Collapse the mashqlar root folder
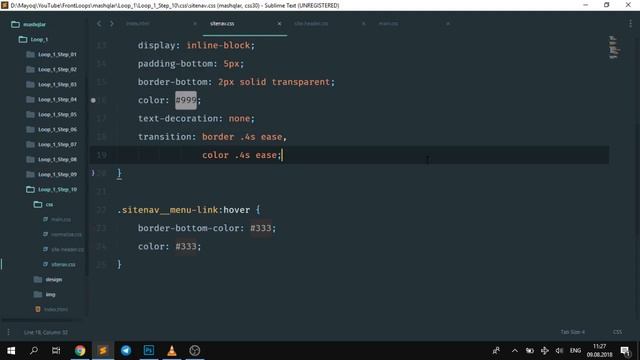 [x=28, y=24]
